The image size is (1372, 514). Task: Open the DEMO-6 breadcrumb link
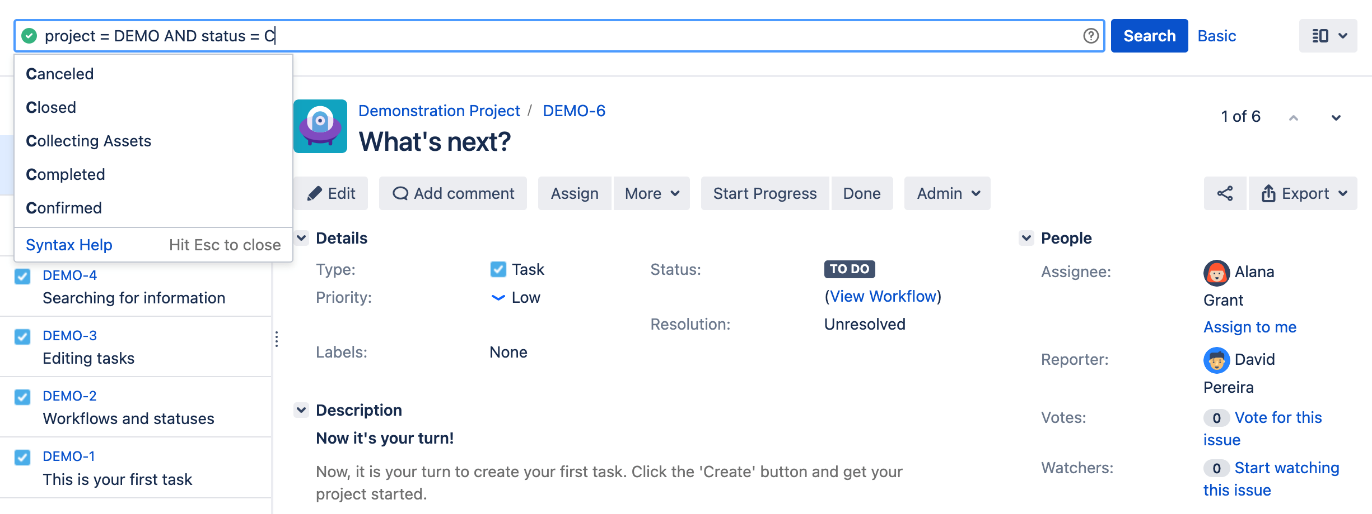click(x=574, y=111)
